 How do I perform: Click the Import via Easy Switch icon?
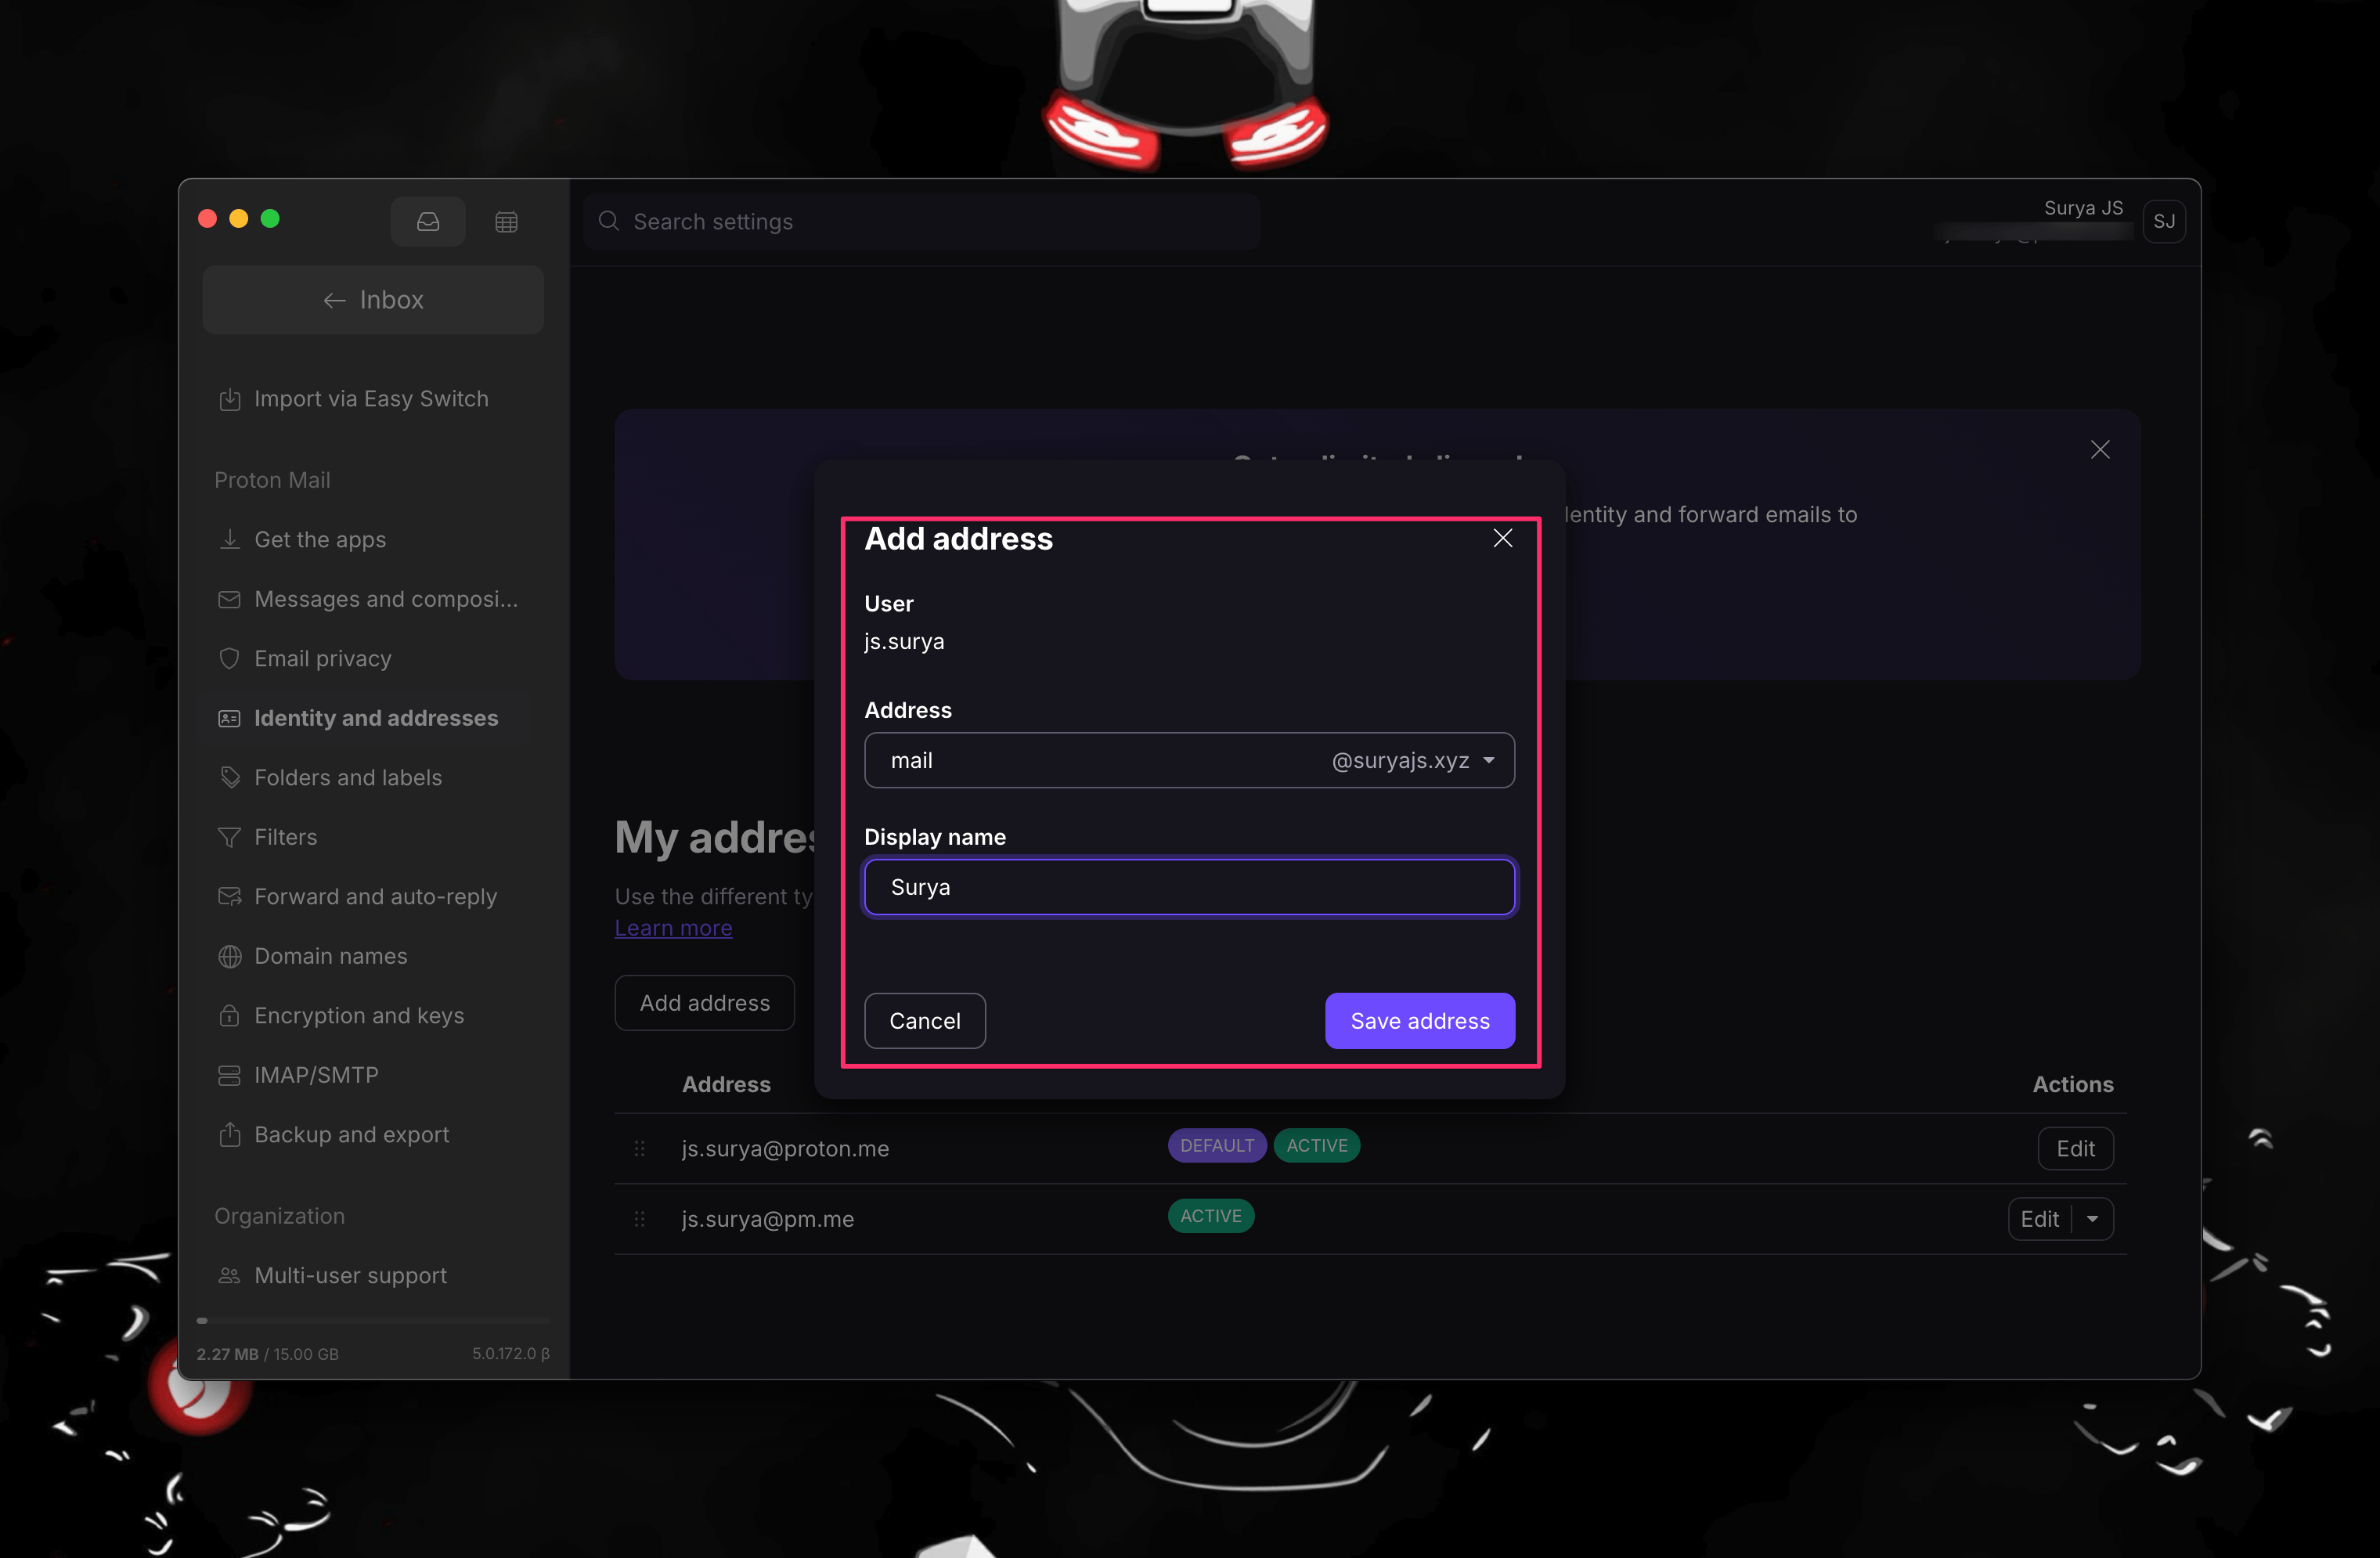[x=230, y=399]
